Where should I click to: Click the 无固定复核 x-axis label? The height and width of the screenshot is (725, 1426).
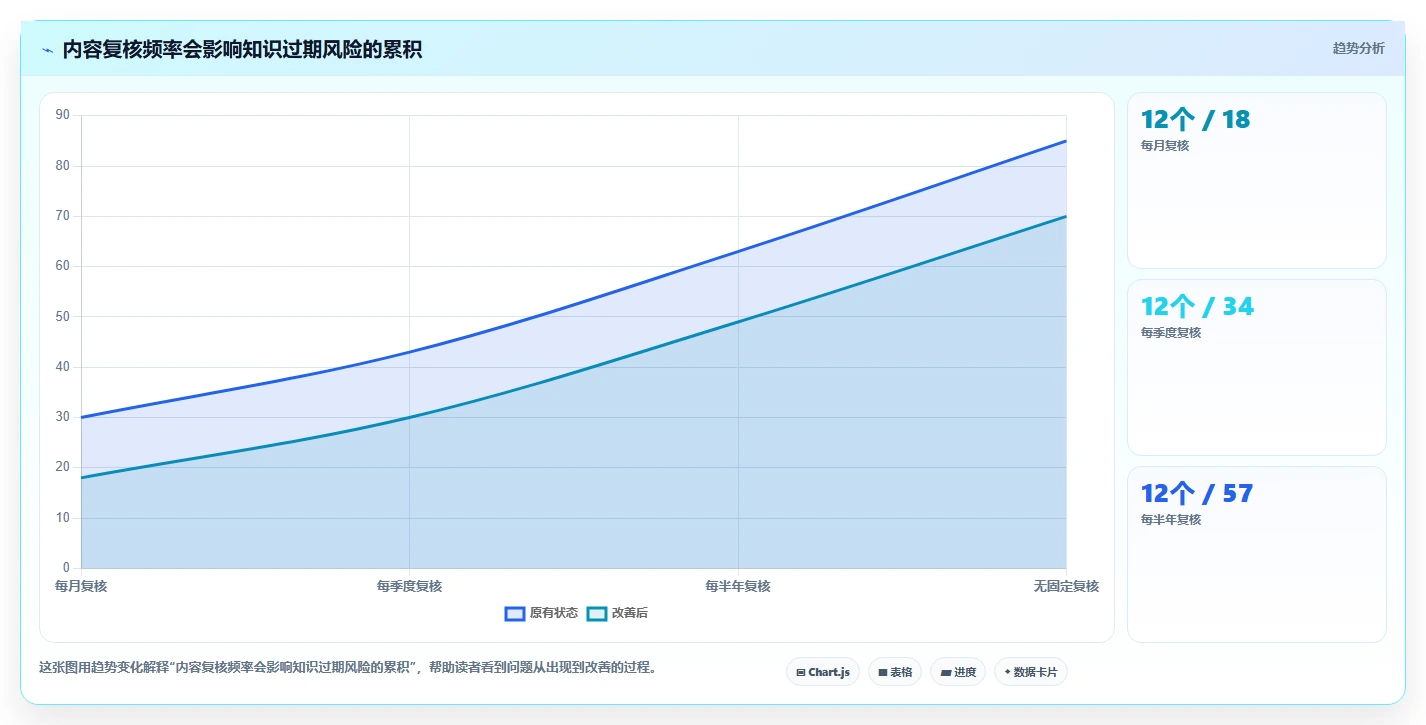point(1066,586)
